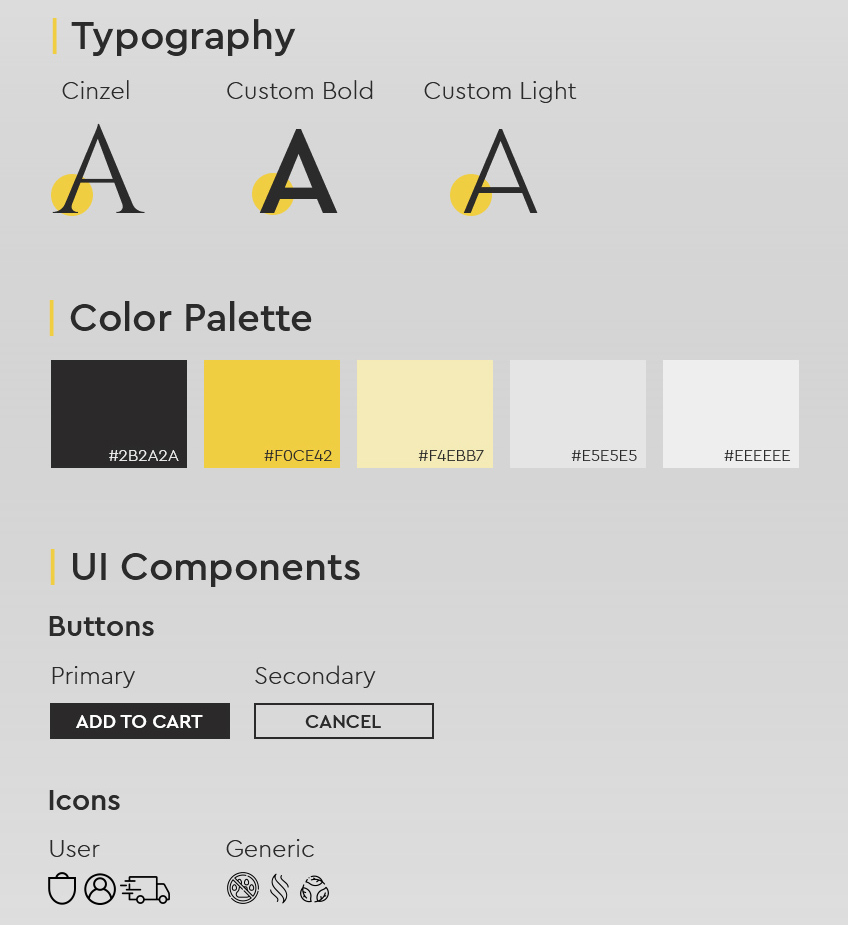Image resolution: width=848 pixels, height=925 pixels.
Task: Click the eco leaves recycling icon
Action: point(315,889)
